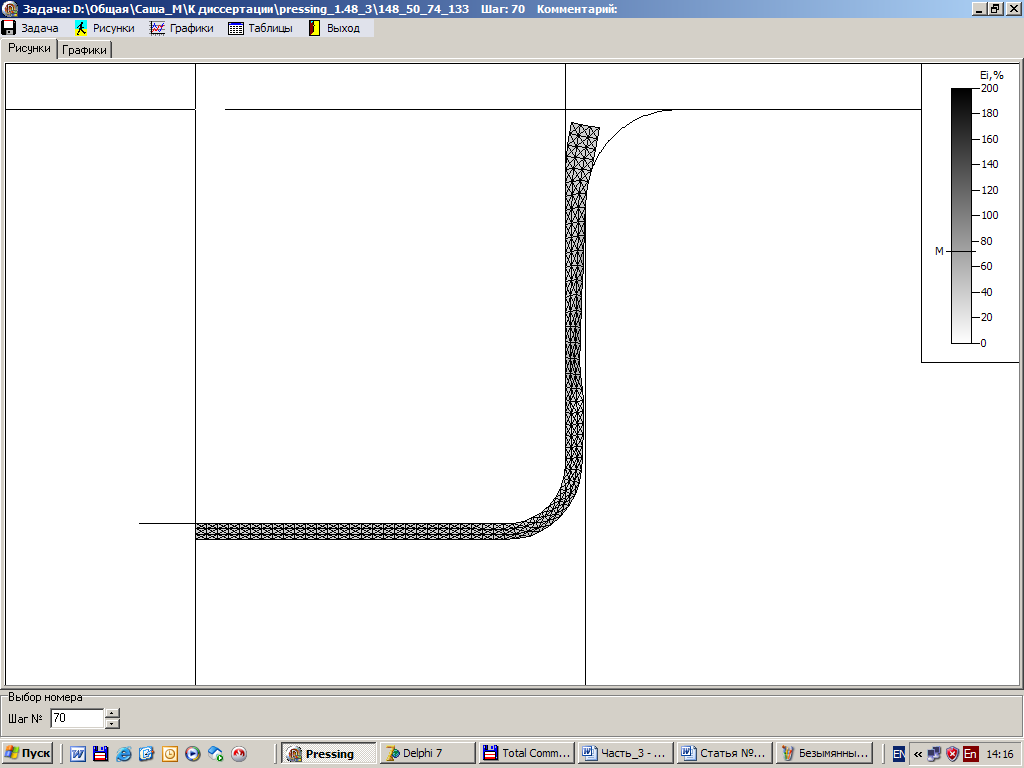Image resolution: width=1024 pixels, height=768 pixels.
Task: Launch Internet Explorer from quick launch
Action: coord(124,754)
